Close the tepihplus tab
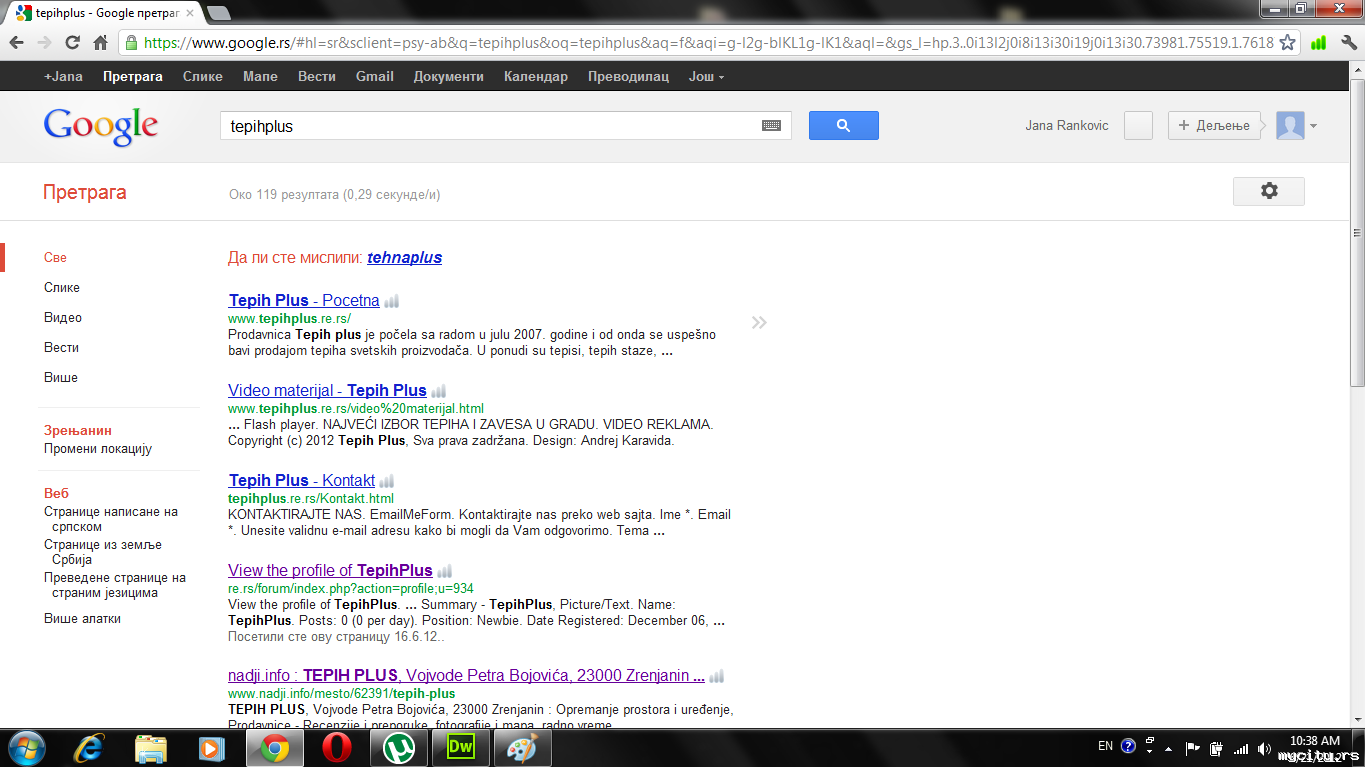The image size is (1365, 767). (190, 13)
